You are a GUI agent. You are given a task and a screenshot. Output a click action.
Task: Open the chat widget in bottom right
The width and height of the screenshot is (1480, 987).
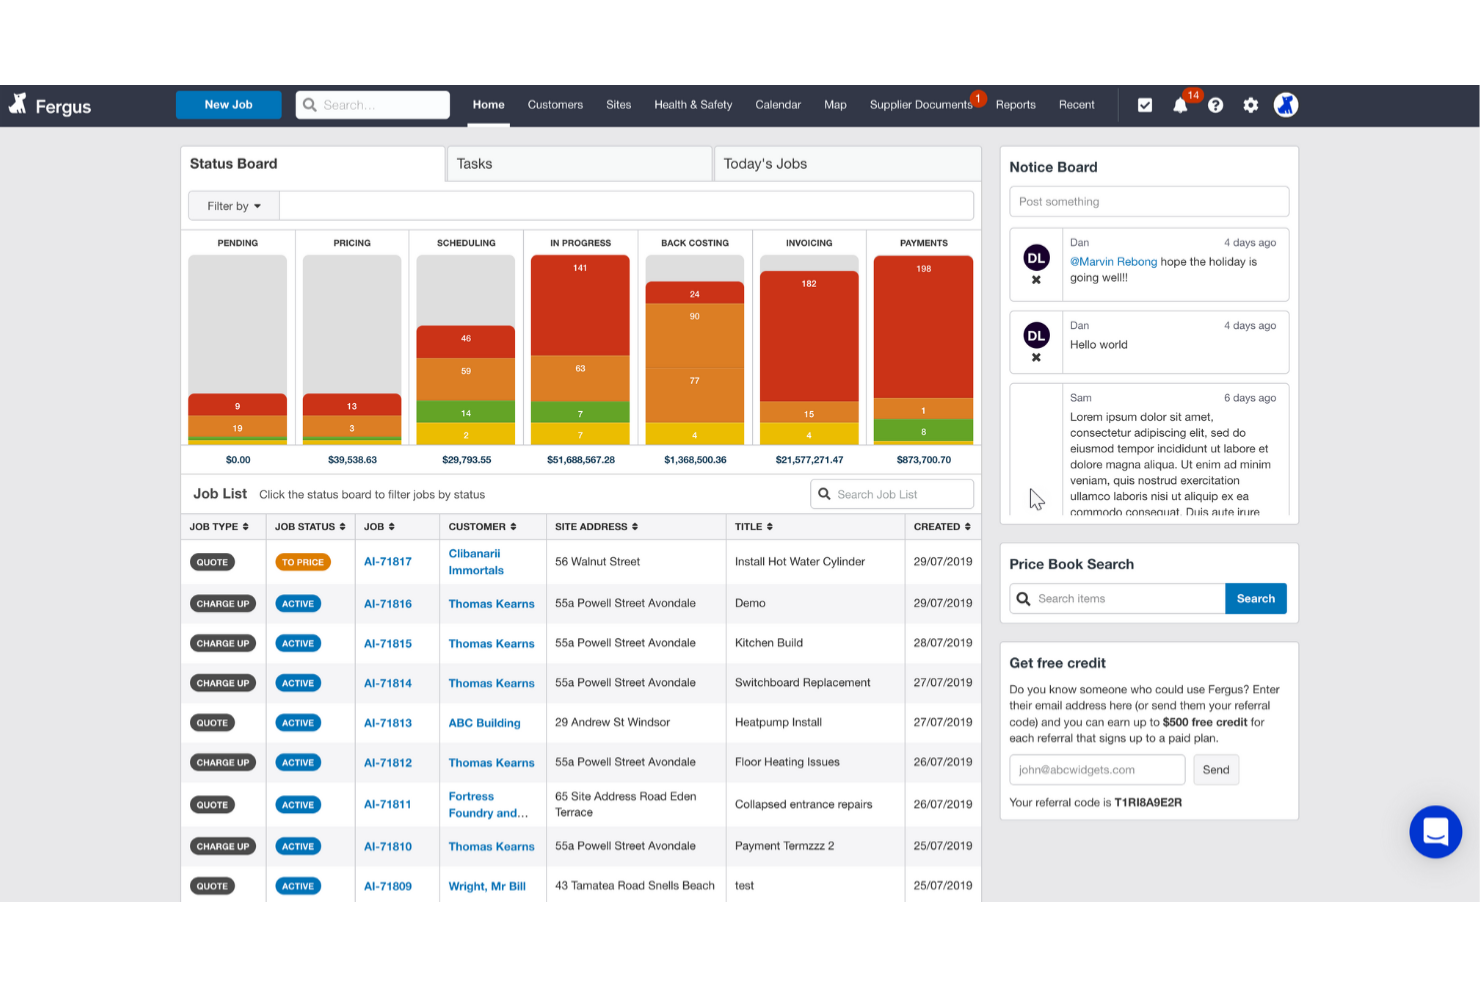pos(1435,831)
